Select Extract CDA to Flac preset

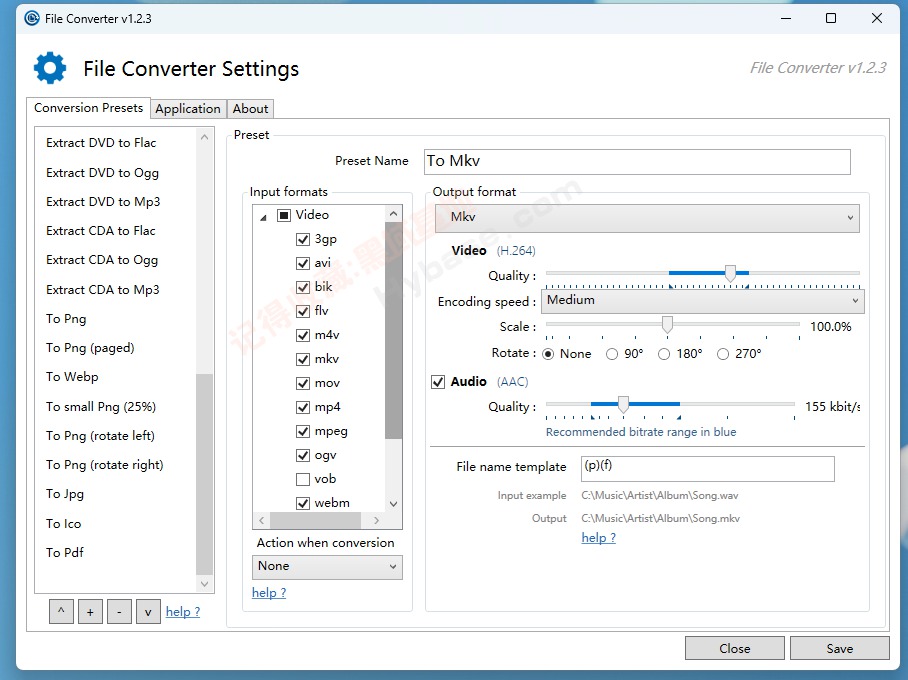pos(101,231)
